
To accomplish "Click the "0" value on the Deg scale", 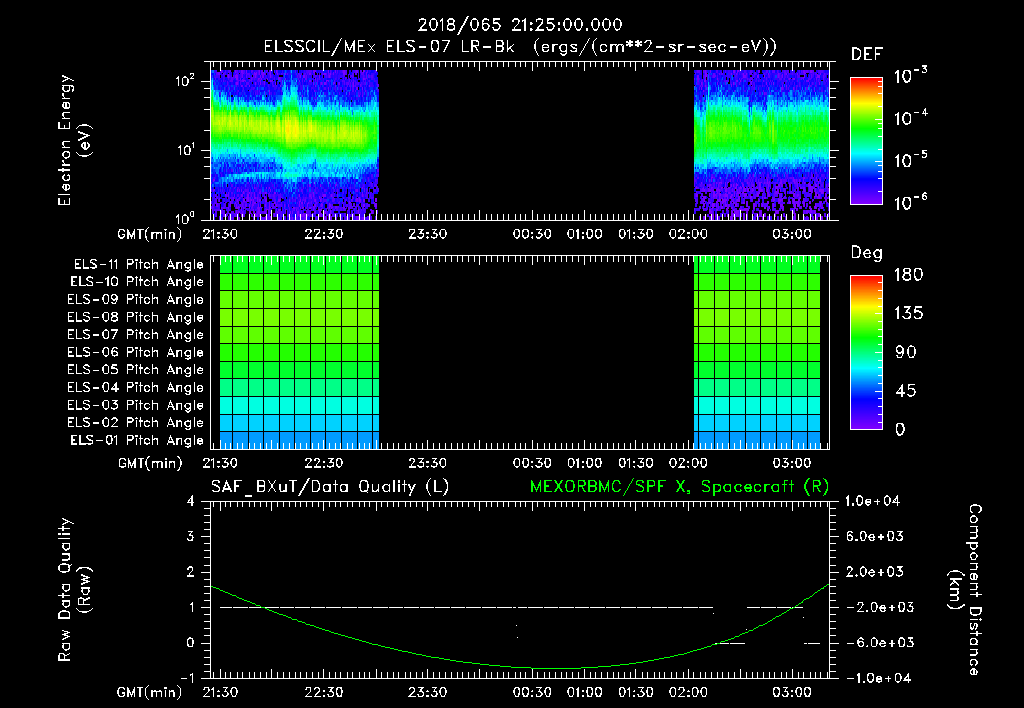I will (900, 429).
